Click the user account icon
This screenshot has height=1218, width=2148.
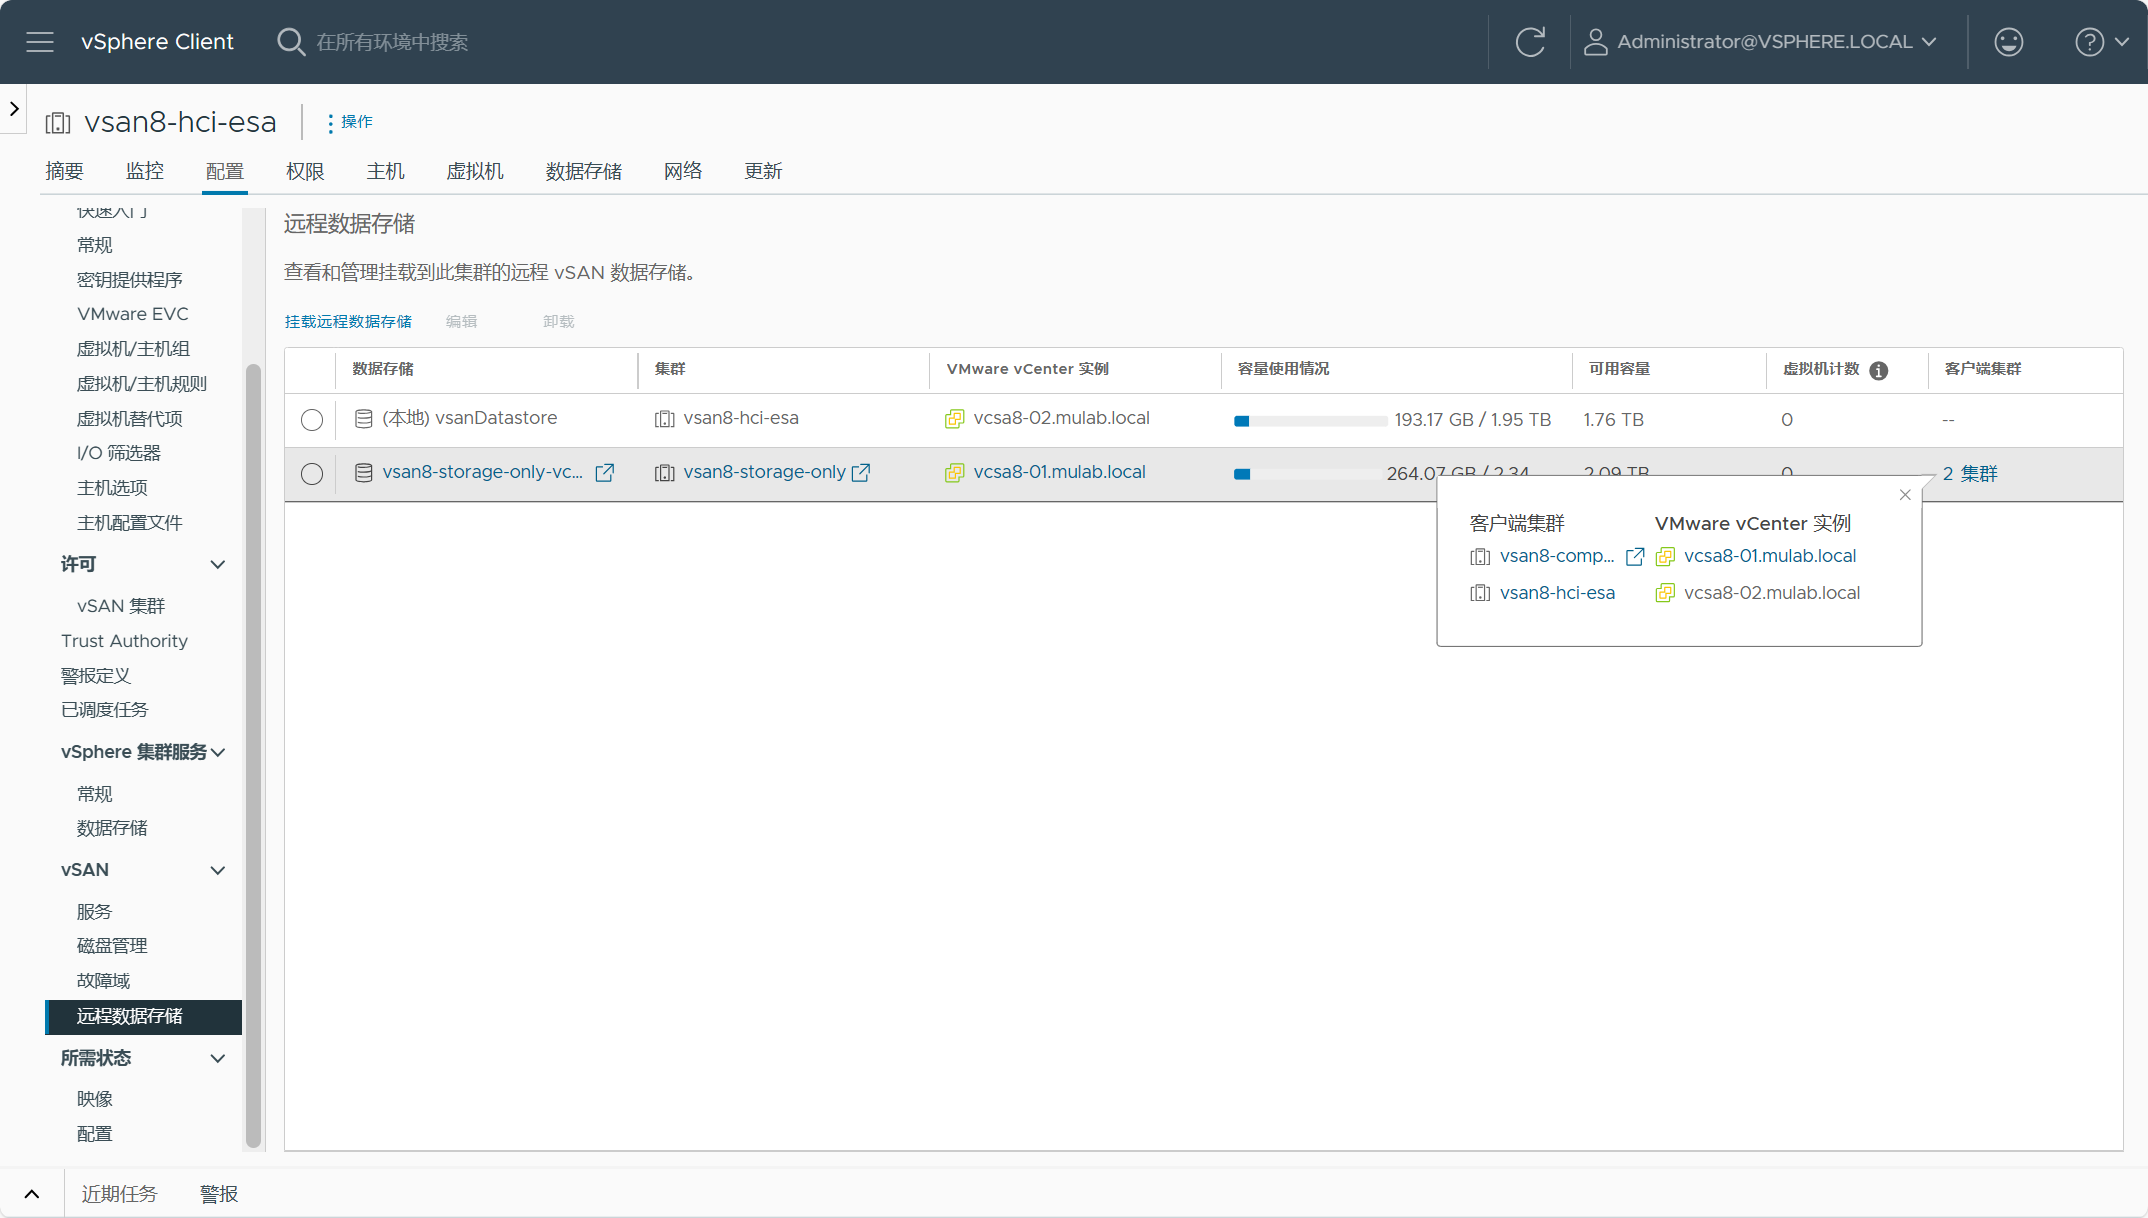tap(1595, 42)
